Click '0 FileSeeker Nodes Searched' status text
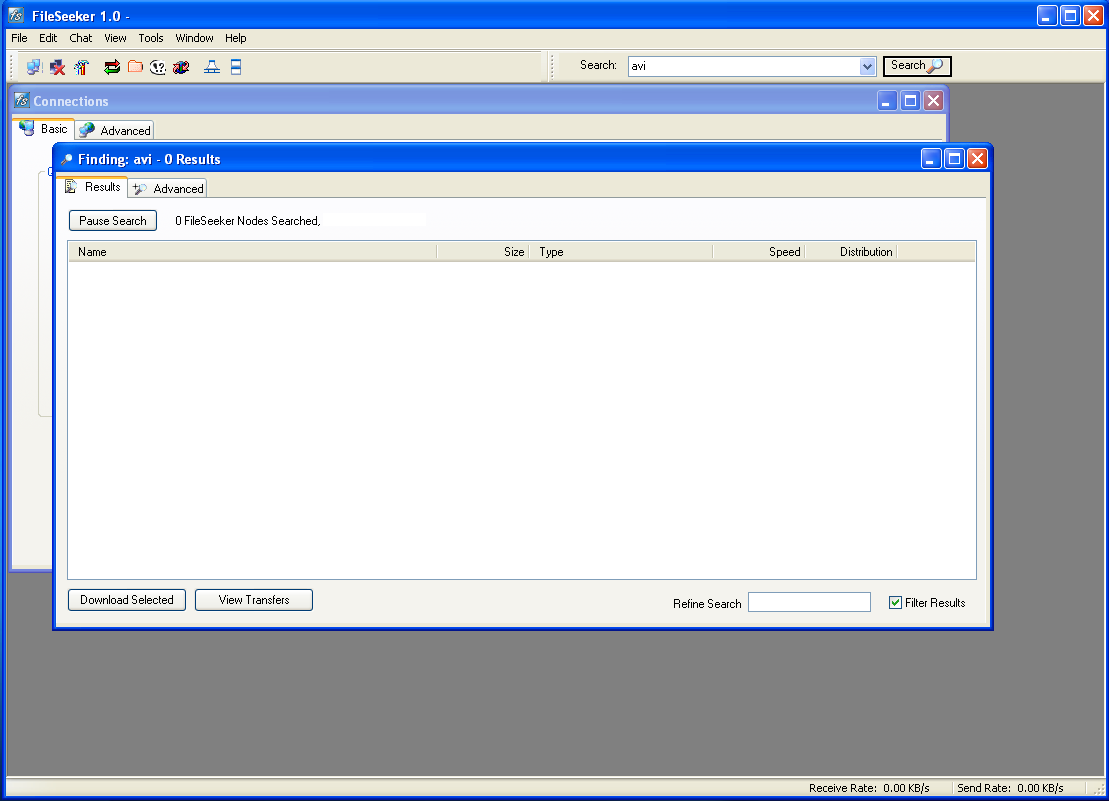Screen dimensions: 1109x801 click(248, 221)
